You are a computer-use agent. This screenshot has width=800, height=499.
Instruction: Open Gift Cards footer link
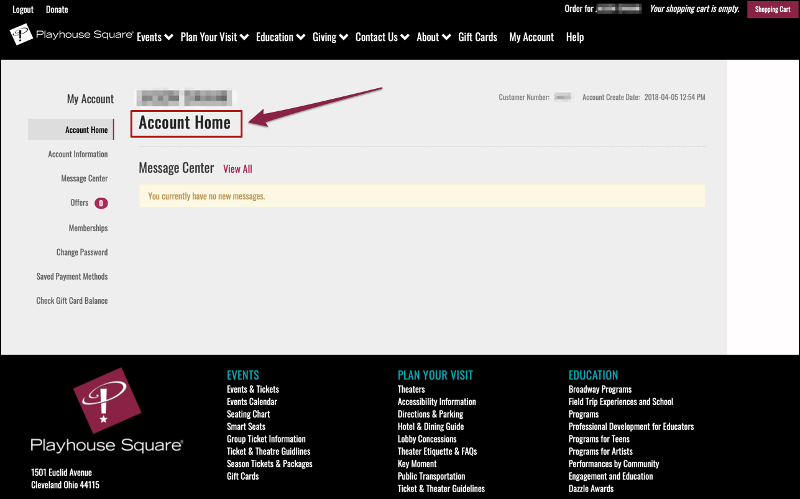242,476
